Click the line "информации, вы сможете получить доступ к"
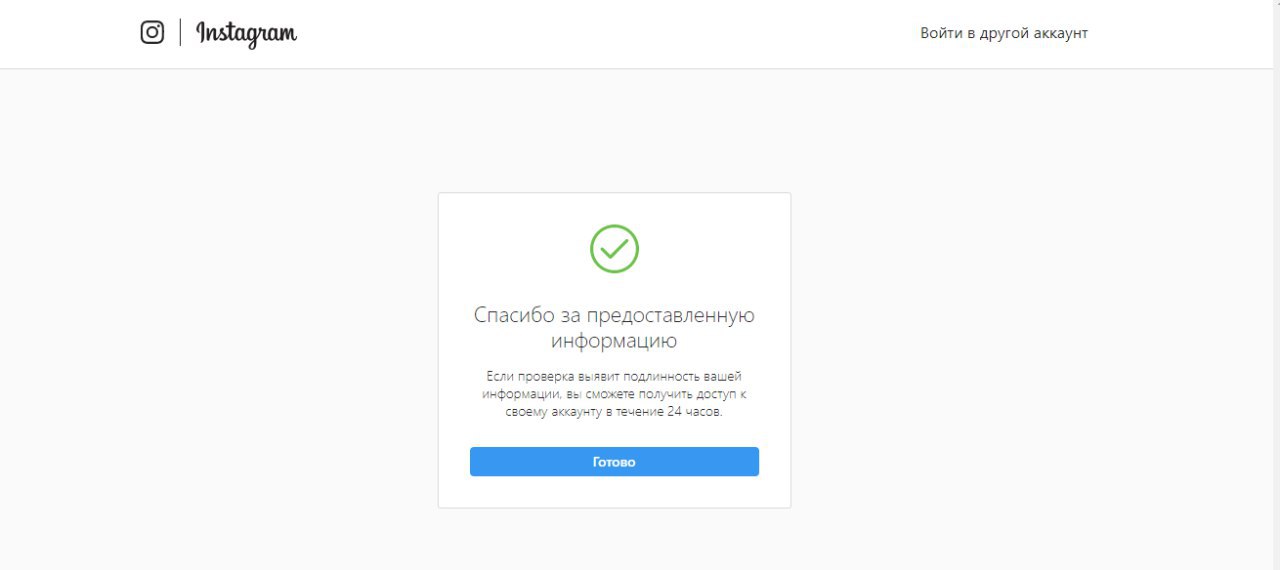 [x=614, y=394]
